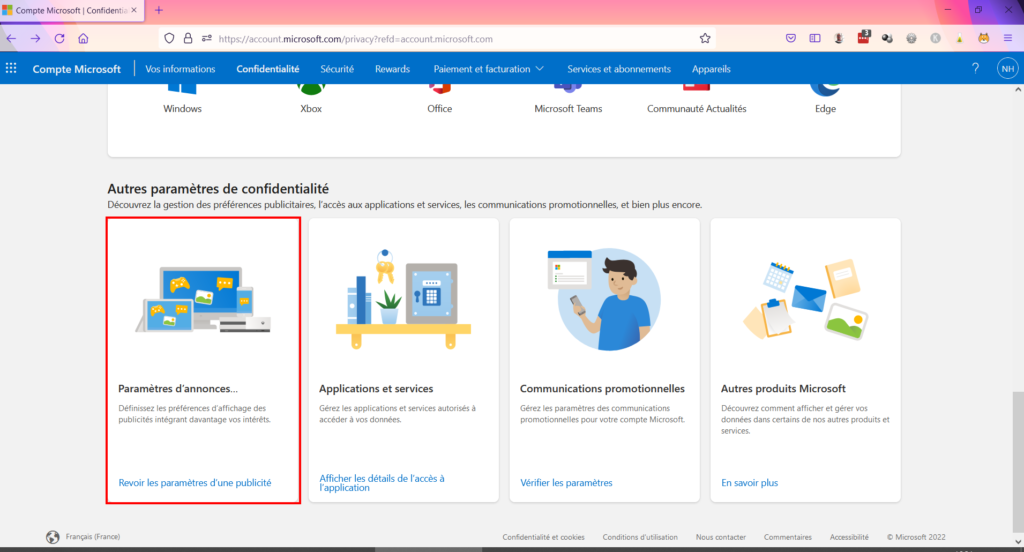Image resolution: width=1024 pixels, height=552 pixels.
Task: Open red extension with badge 3
Action: 863,37
